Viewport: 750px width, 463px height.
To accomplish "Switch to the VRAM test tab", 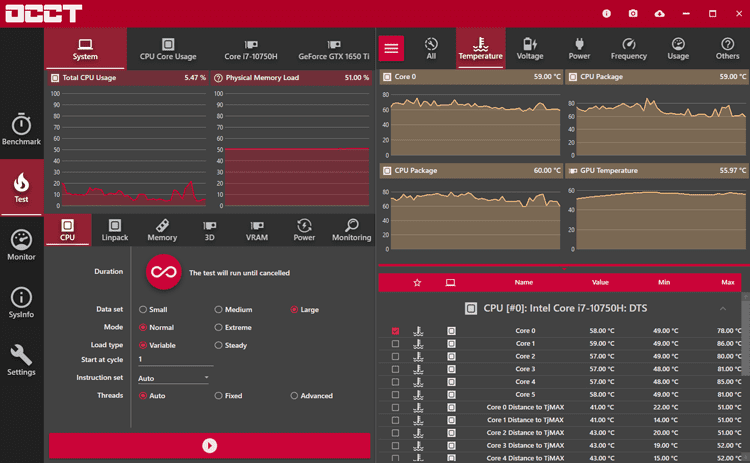I will [257, 230].
